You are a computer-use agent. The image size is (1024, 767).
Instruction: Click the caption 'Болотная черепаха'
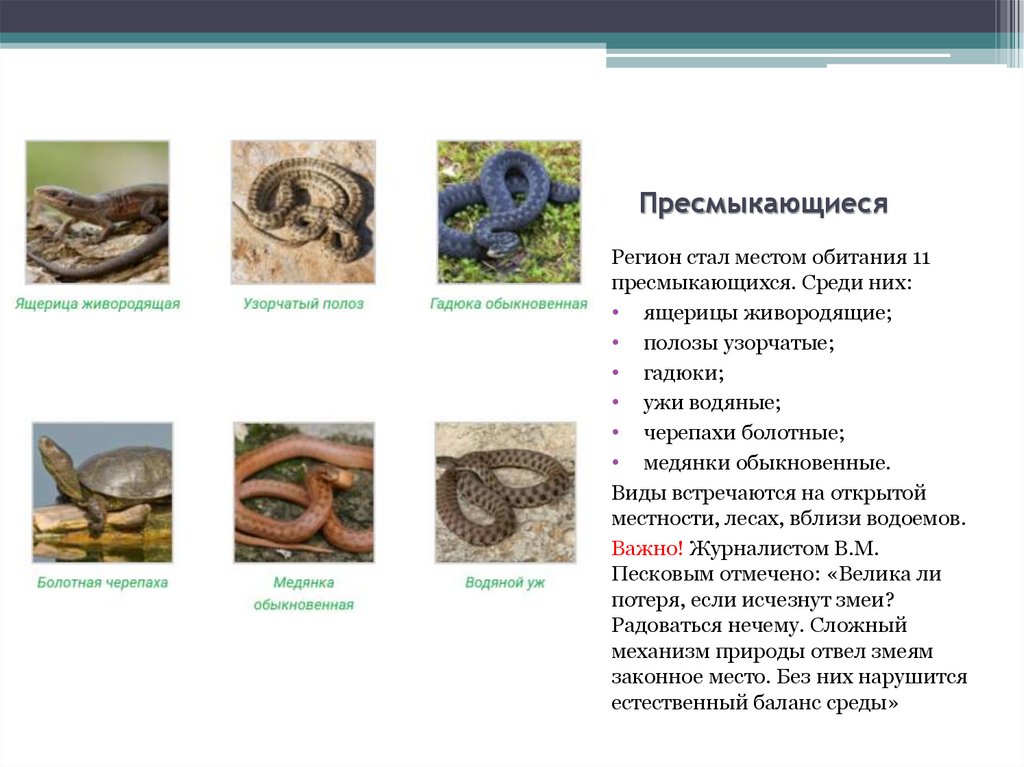point(103,582)
